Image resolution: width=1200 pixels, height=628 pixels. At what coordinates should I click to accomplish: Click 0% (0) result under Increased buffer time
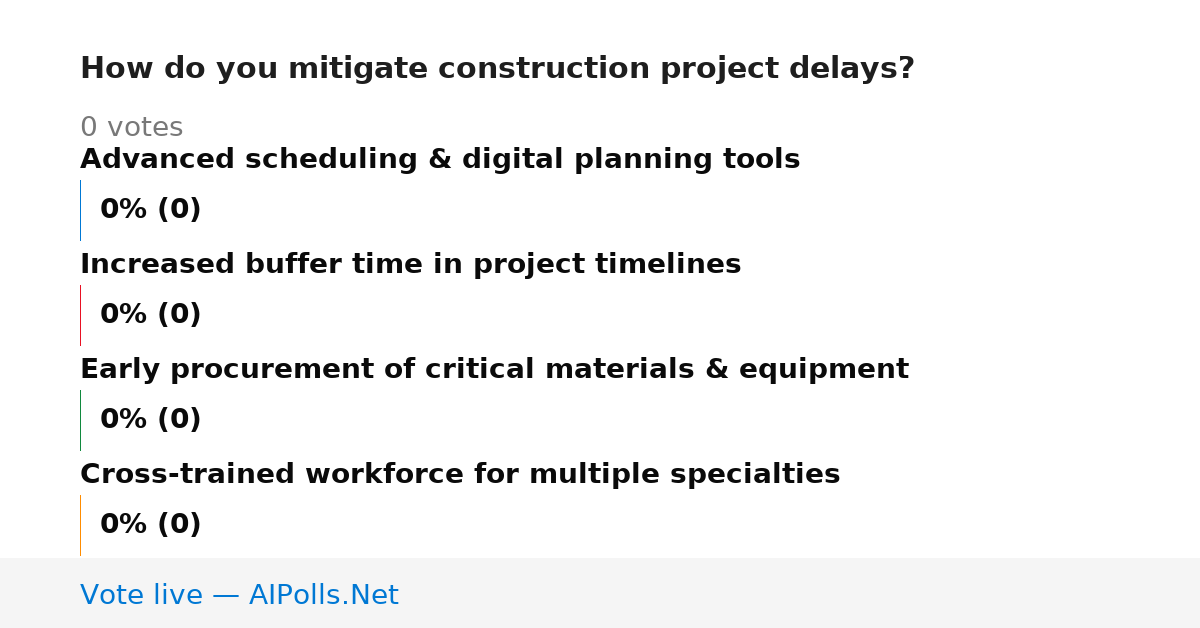click(x=150, y=315)
